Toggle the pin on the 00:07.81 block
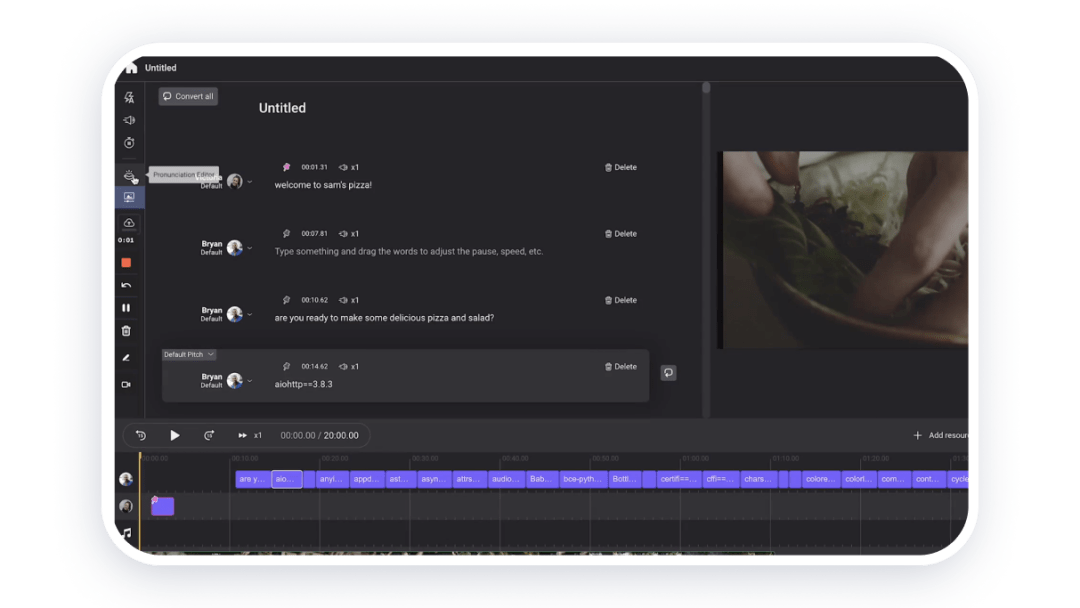This screenshot has width=1080, height=608. tap(286, 234)
